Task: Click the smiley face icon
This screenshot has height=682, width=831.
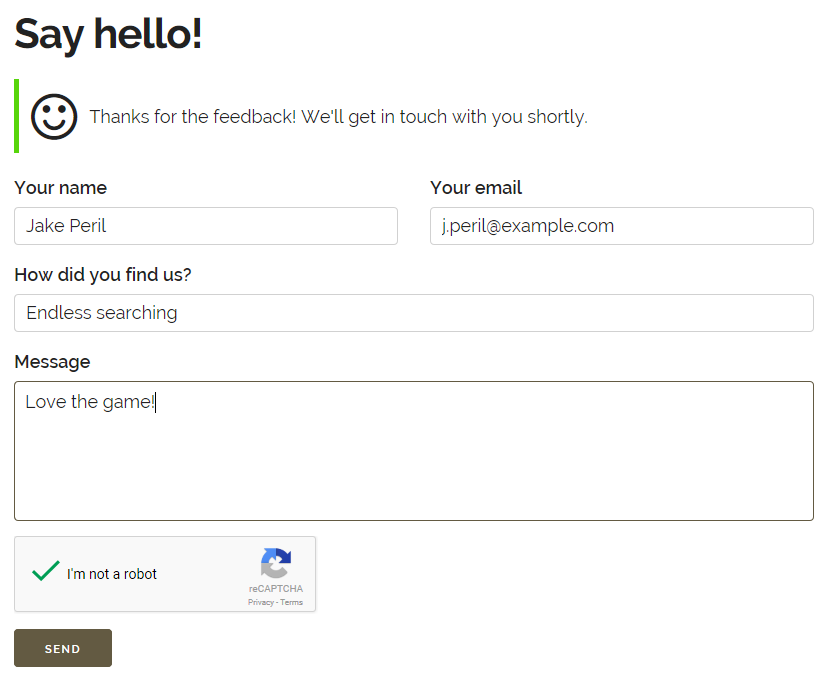Action: [54, 117]
